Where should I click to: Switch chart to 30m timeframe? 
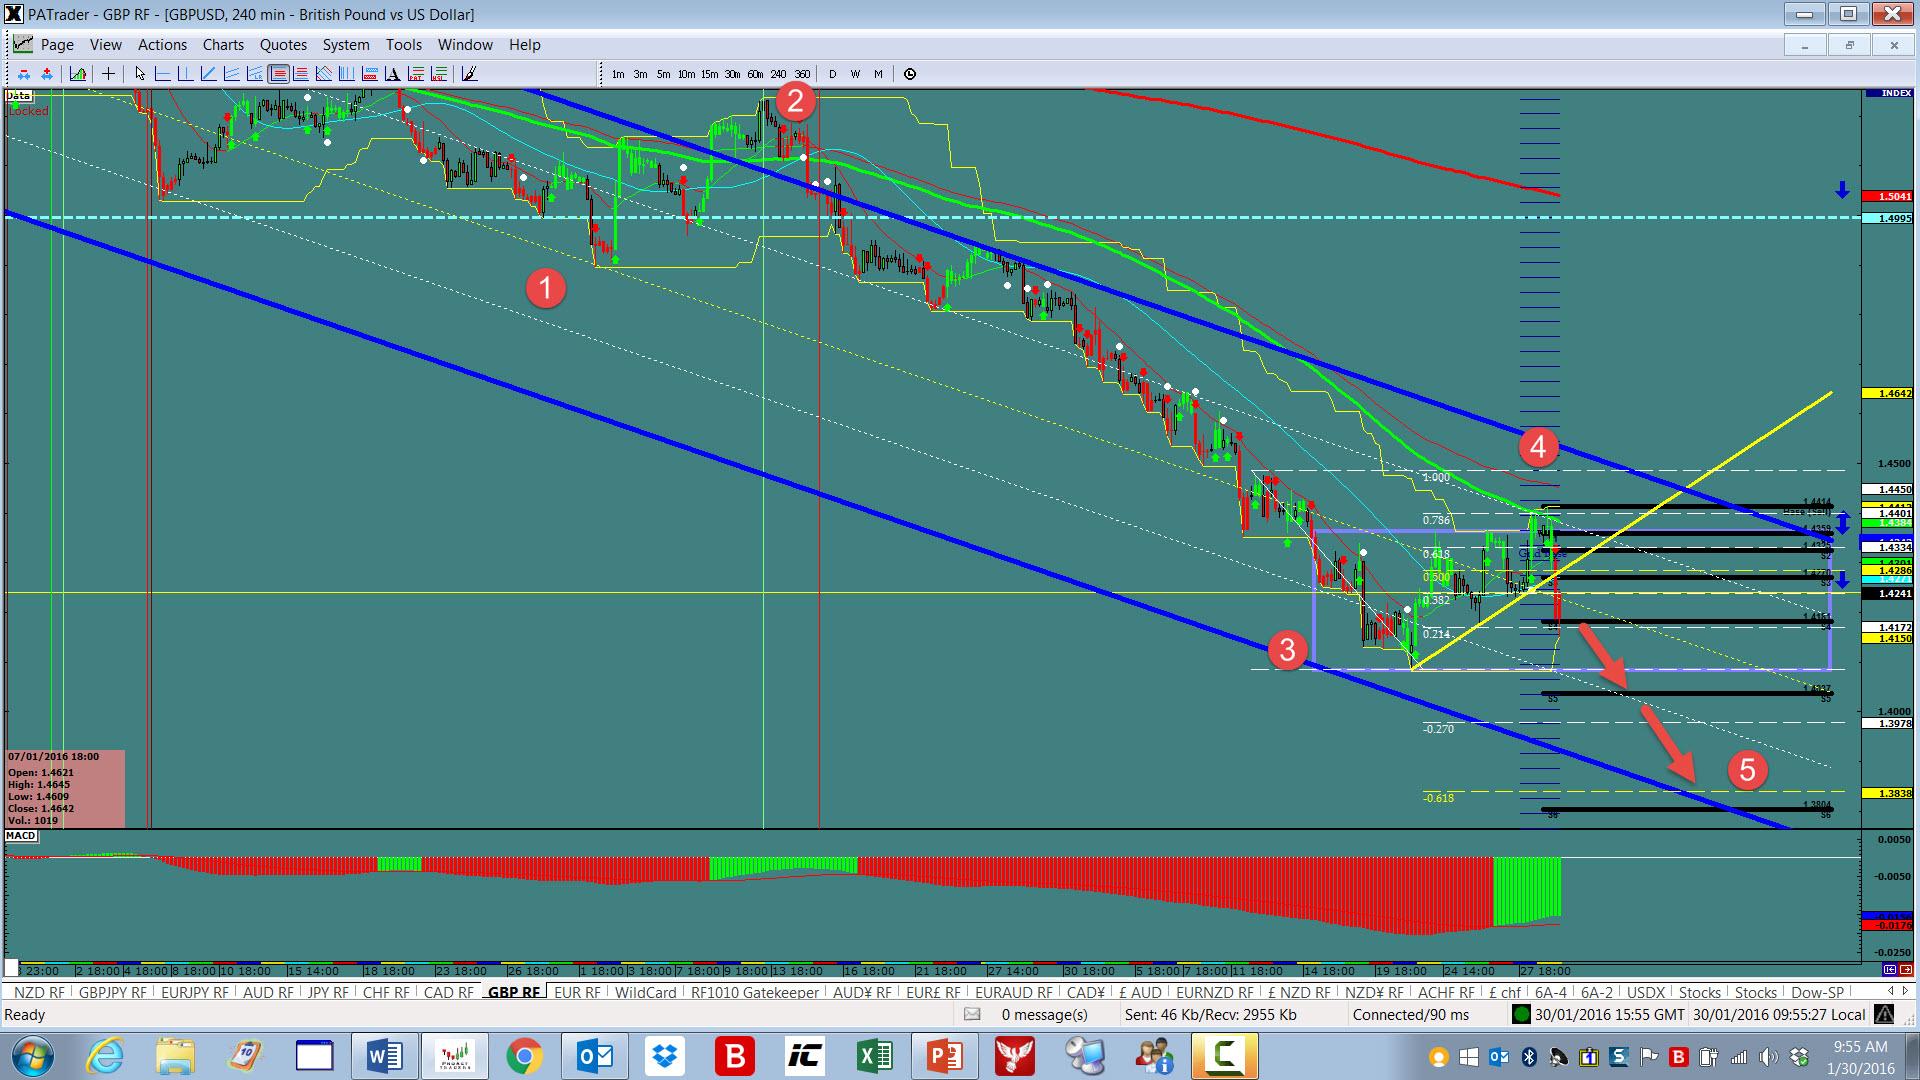tap(732, 74)
